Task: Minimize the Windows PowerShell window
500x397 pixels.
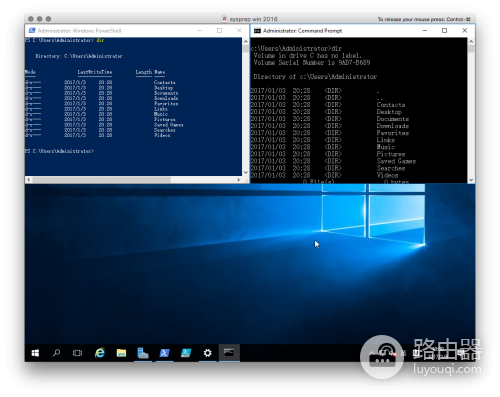Action: point(199,31)
